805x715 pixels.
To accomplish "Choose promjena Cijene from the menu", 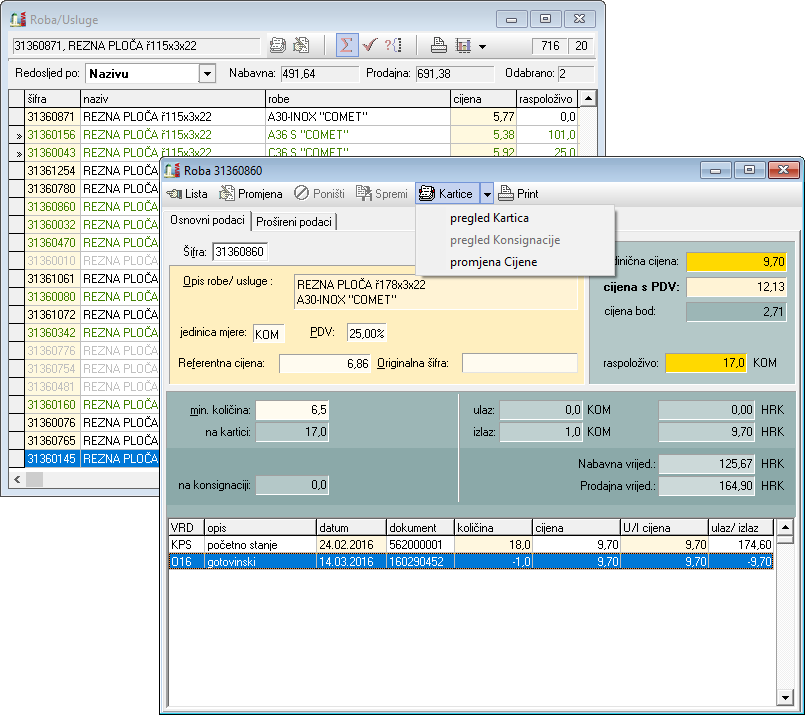I will tap(493, 262).
